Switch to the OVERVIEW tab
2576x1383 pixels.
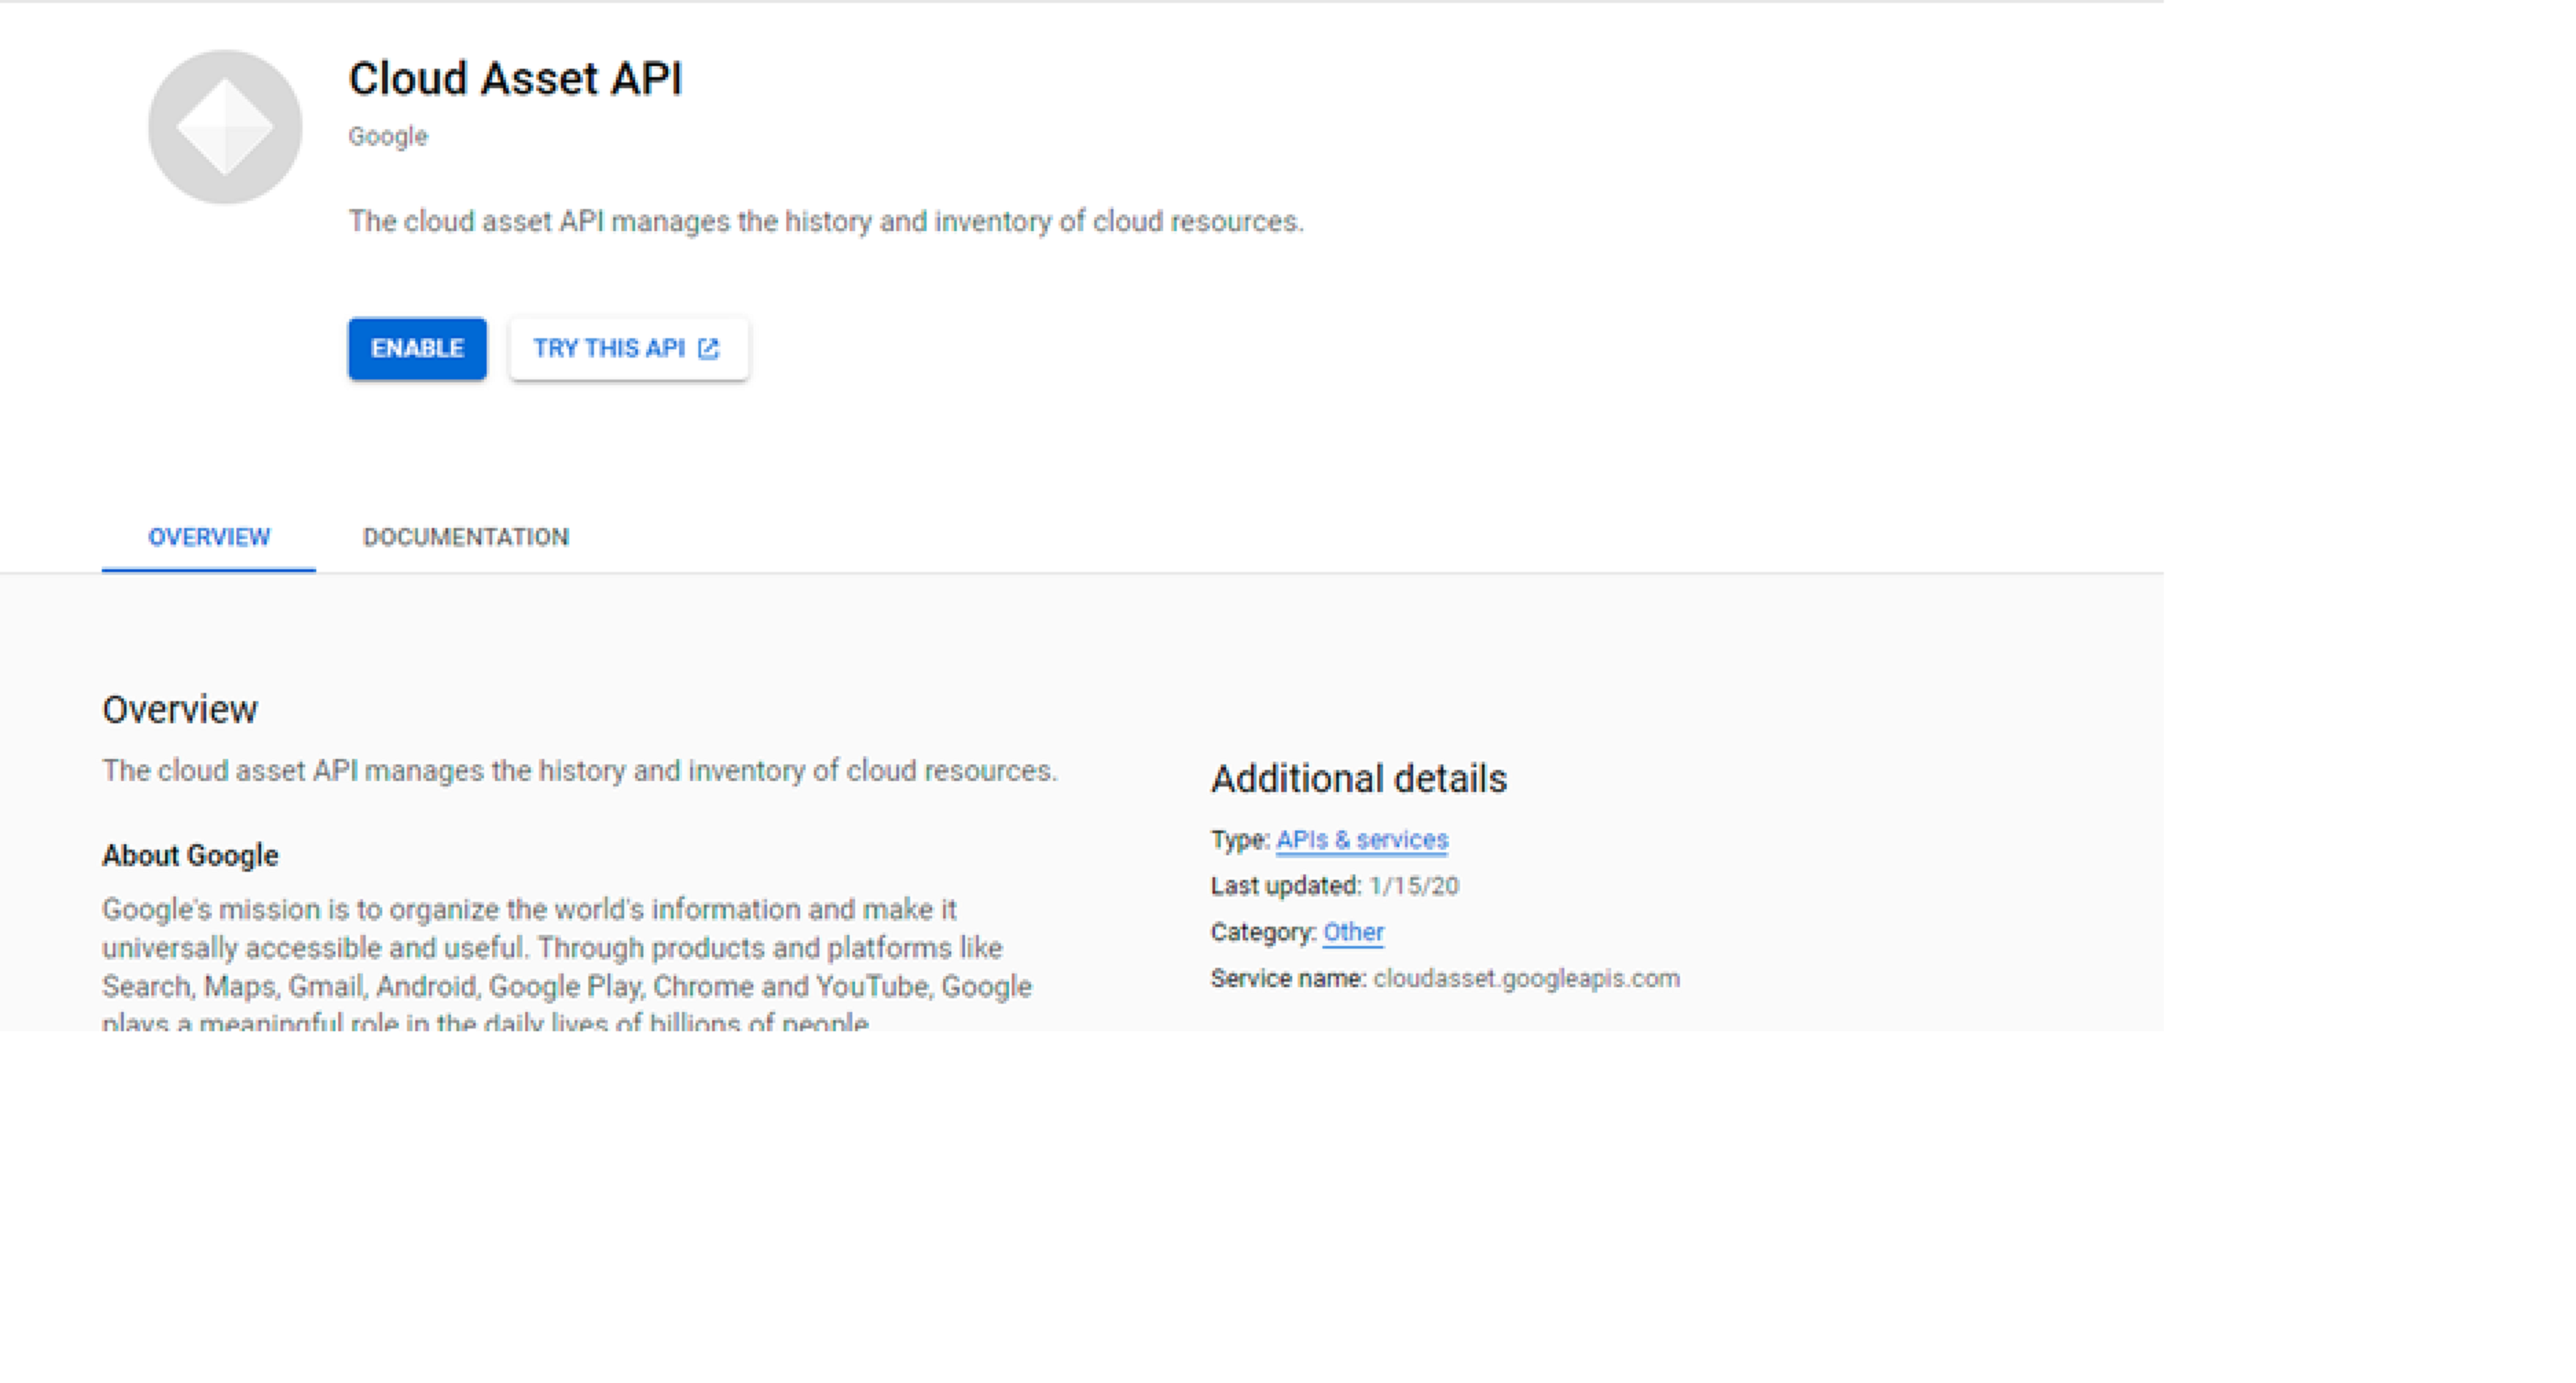coord(209,537)
